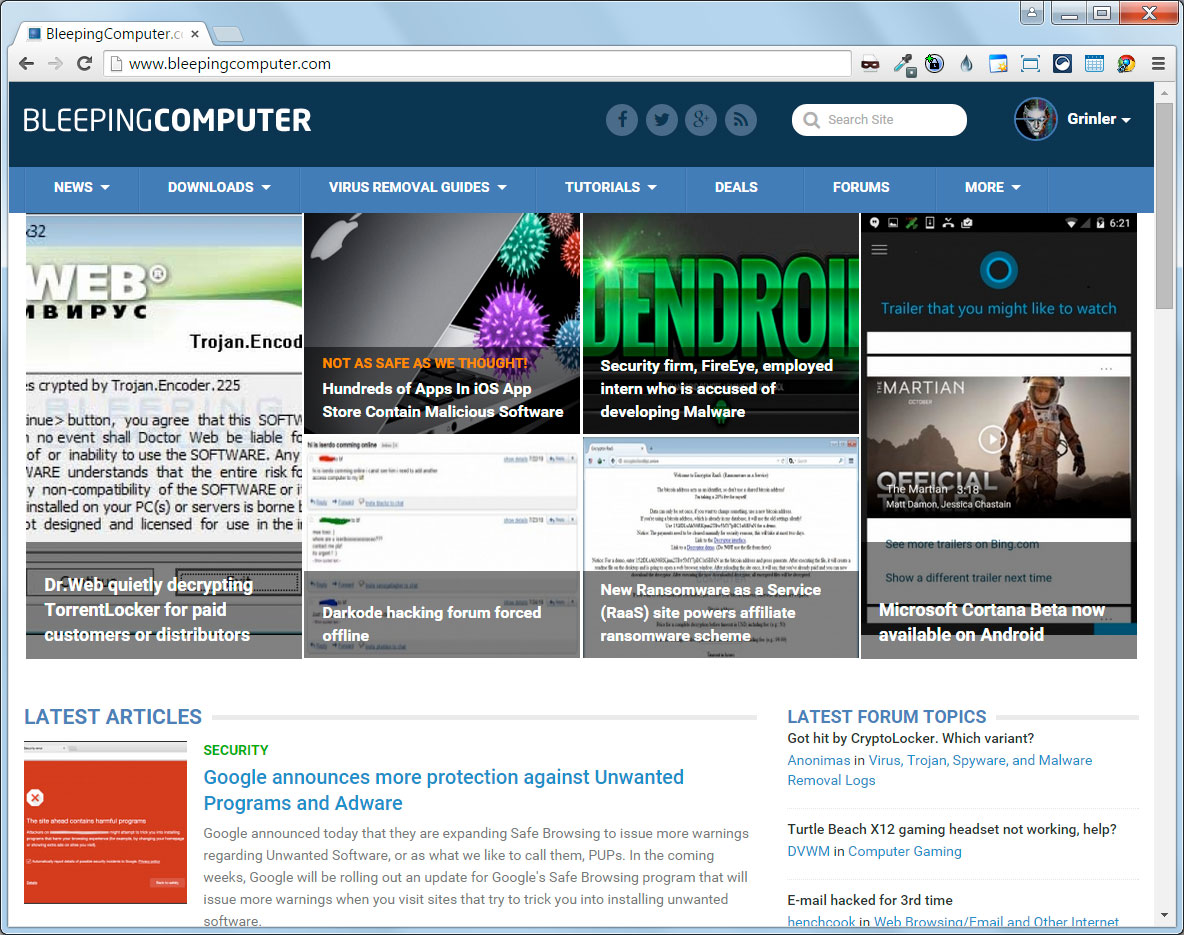Open Google announces more protection article link

pos(444,790)
